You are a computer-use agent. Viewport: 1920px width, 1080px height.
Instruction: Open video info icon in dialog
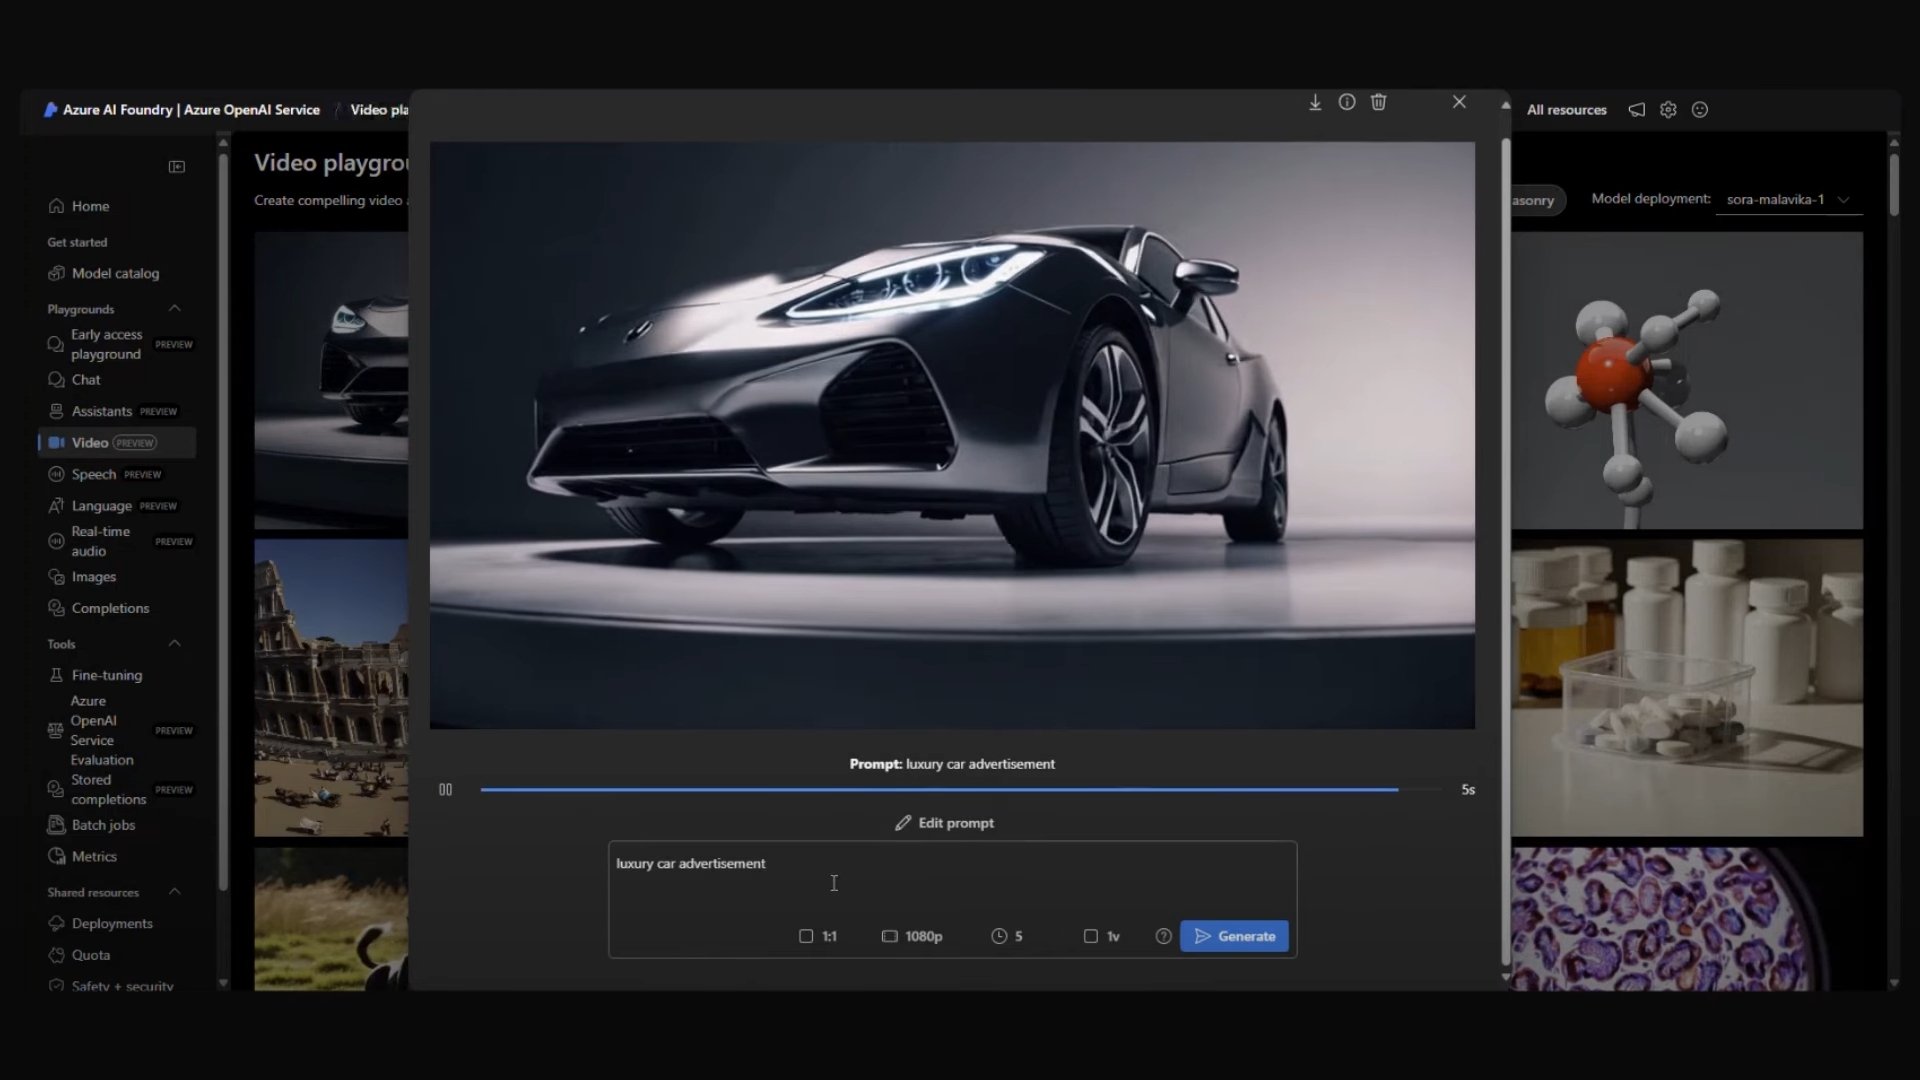(x=1347, y=102)
